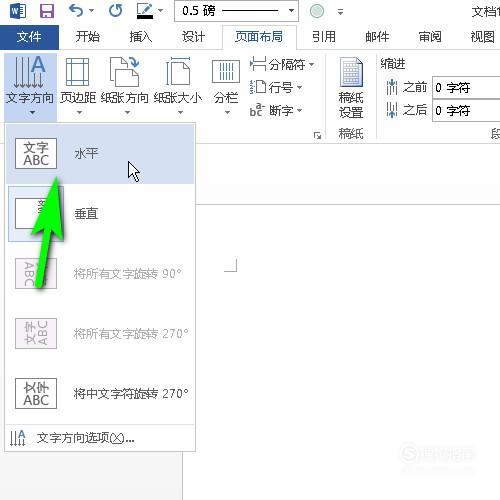Image resolution: width=500 pixels, height=500 pixels.
Task: Click the 之前 indent input field
Action: [466, 88]
